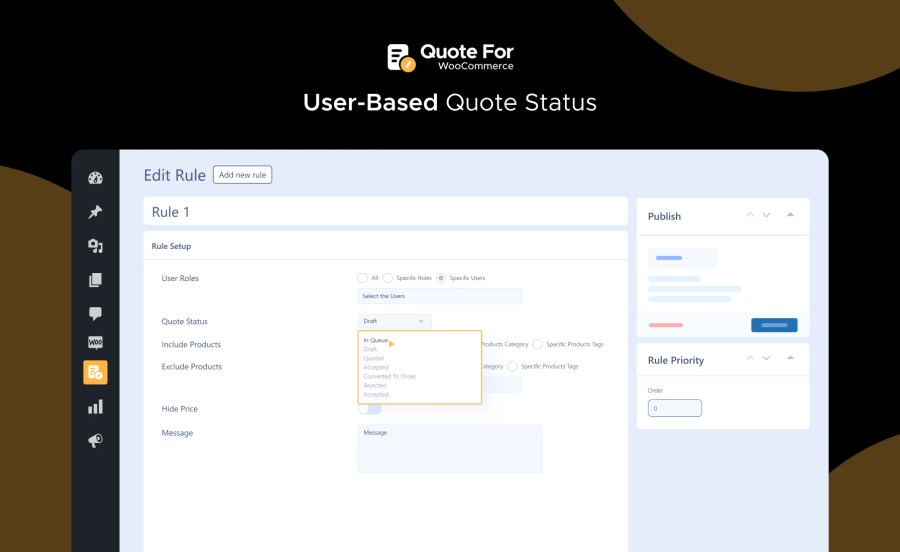Collapse the Publish panel with triangle arrow
The width and height of the screenshot is (900, 552).
click(x=790, y=215)
